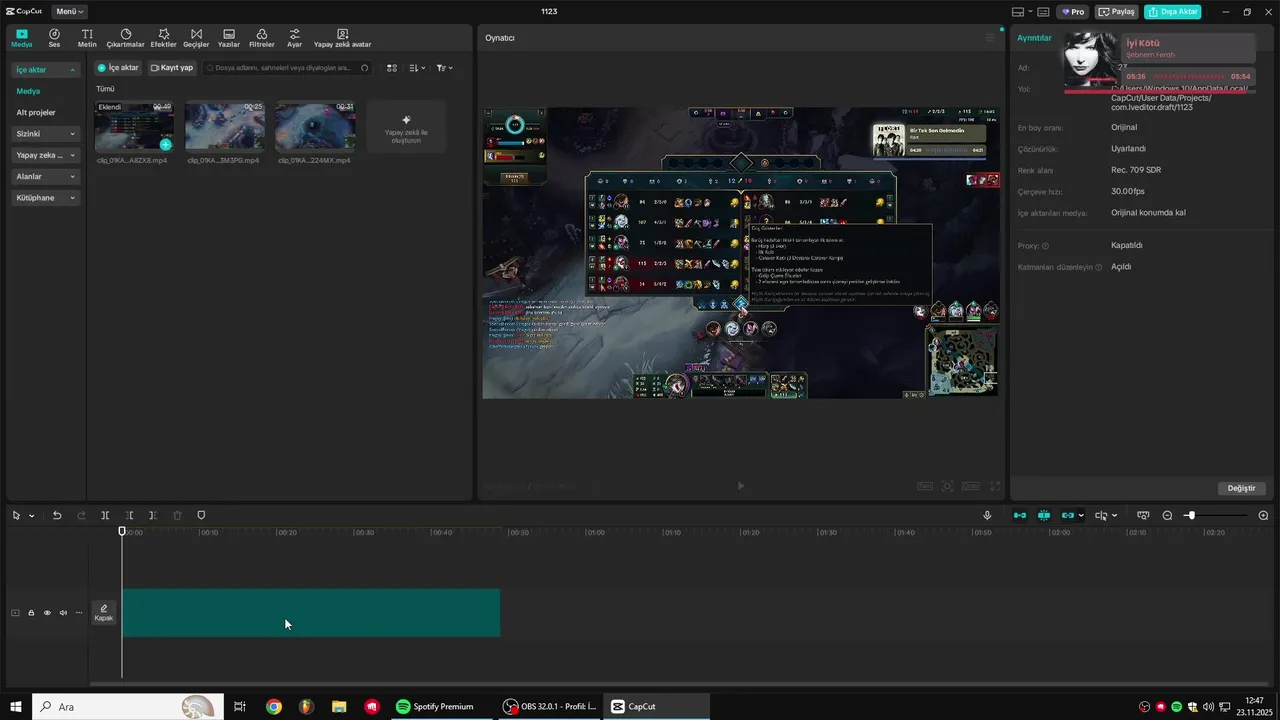Click the timeline zoom-in magnifier icon
Image resolution: width=1280 pixels, height=720 pixels.
point(1263,515)
